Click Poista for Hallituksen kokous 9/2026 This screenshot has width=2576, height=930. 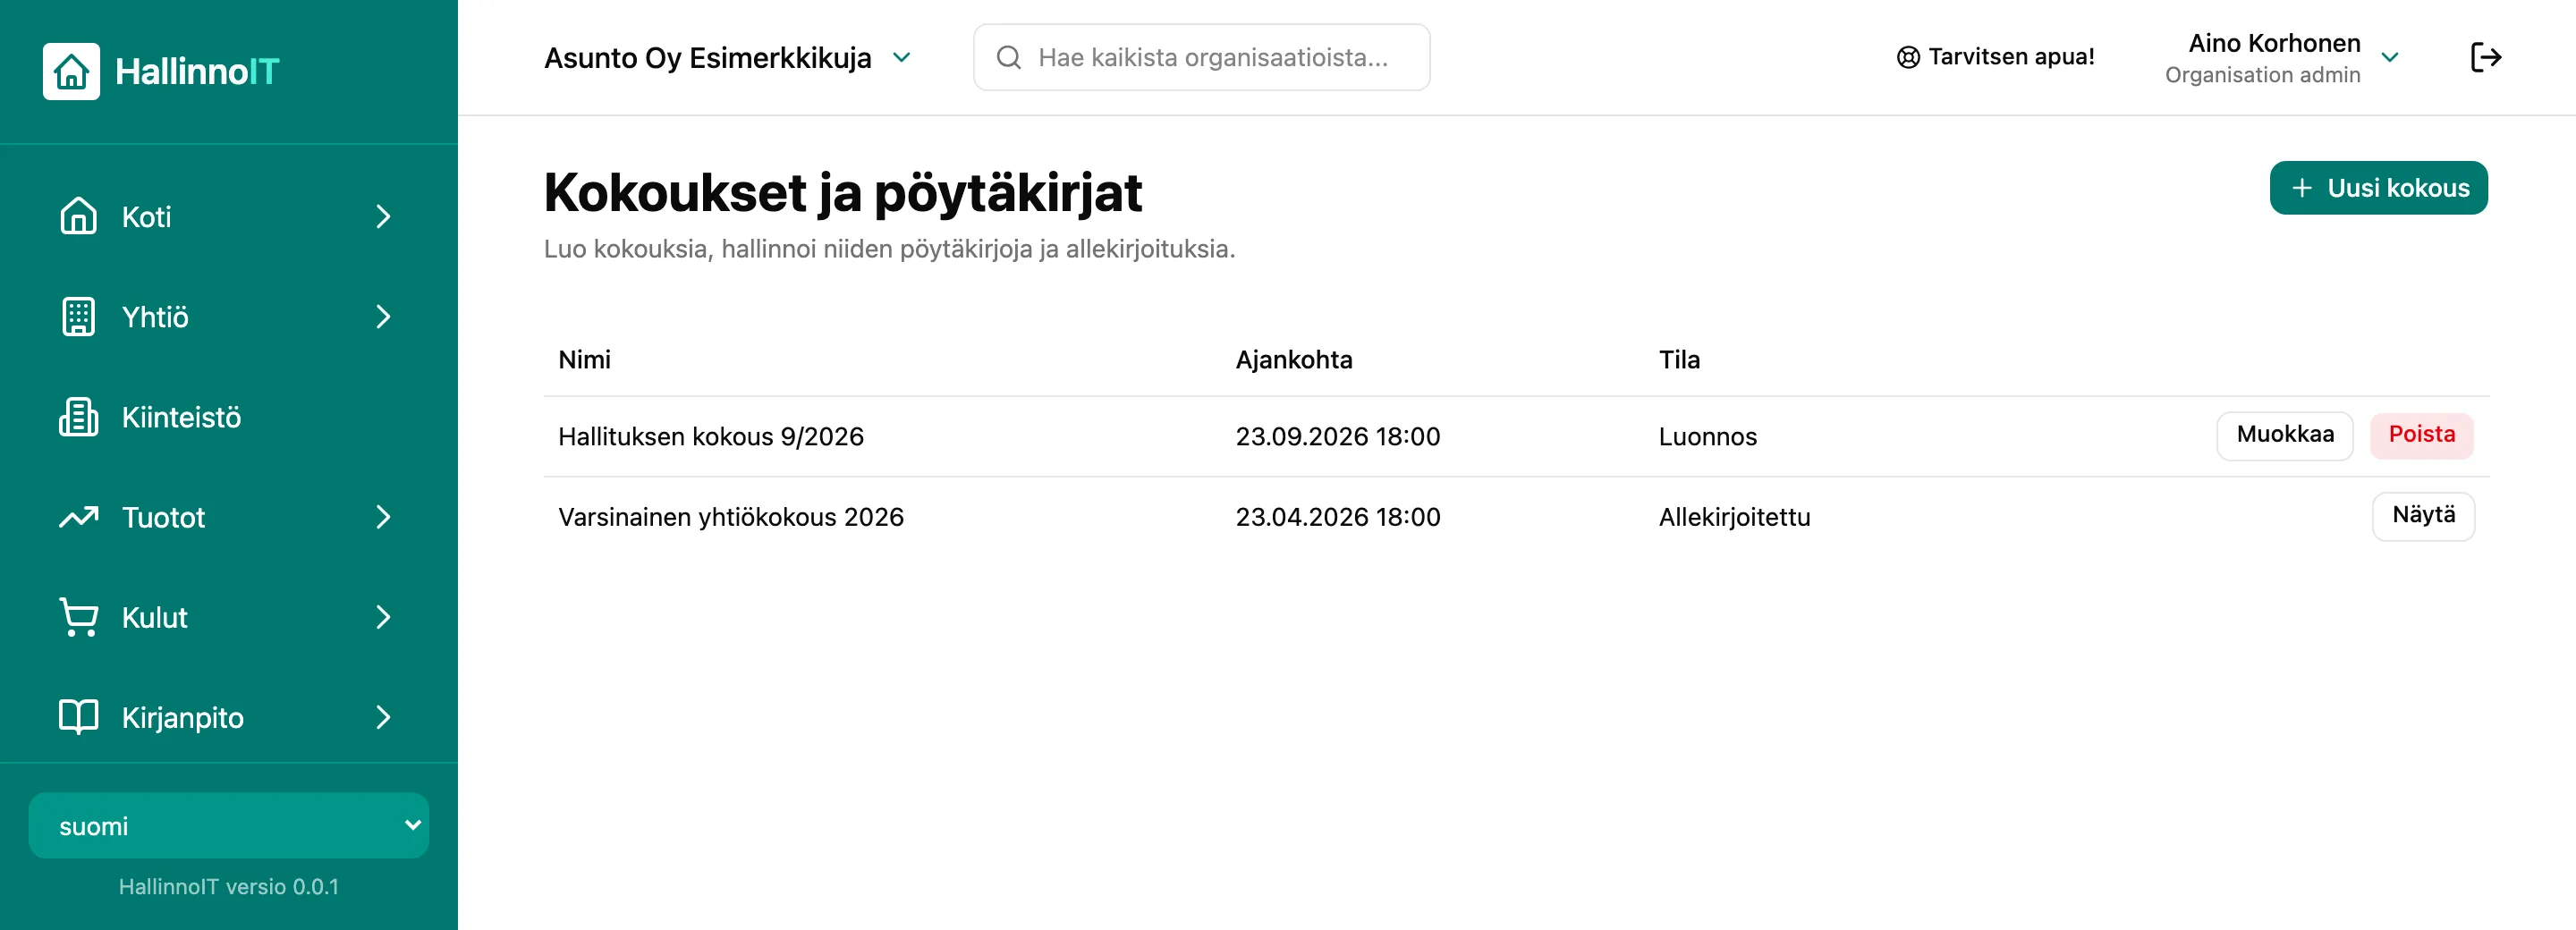click(x=2421, y=435)
